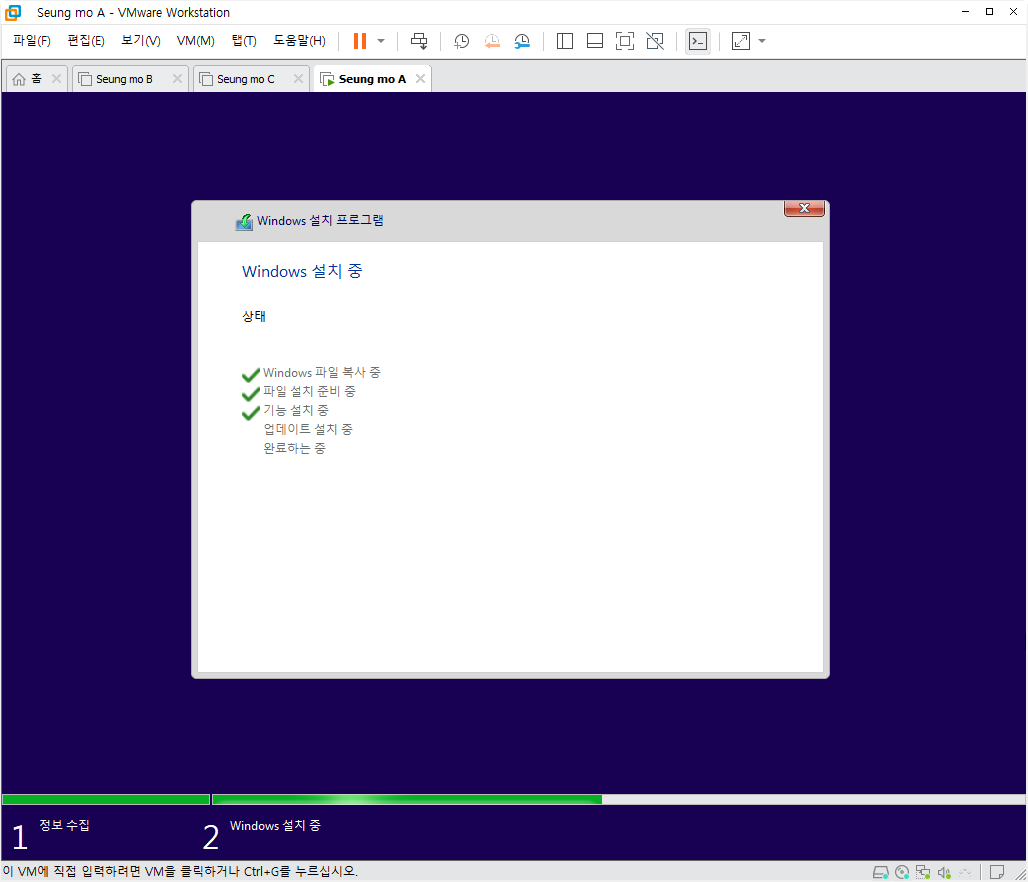Close the Seung mo B tab
Viewport: 1028px width, 882px height.
coord(177,79)
